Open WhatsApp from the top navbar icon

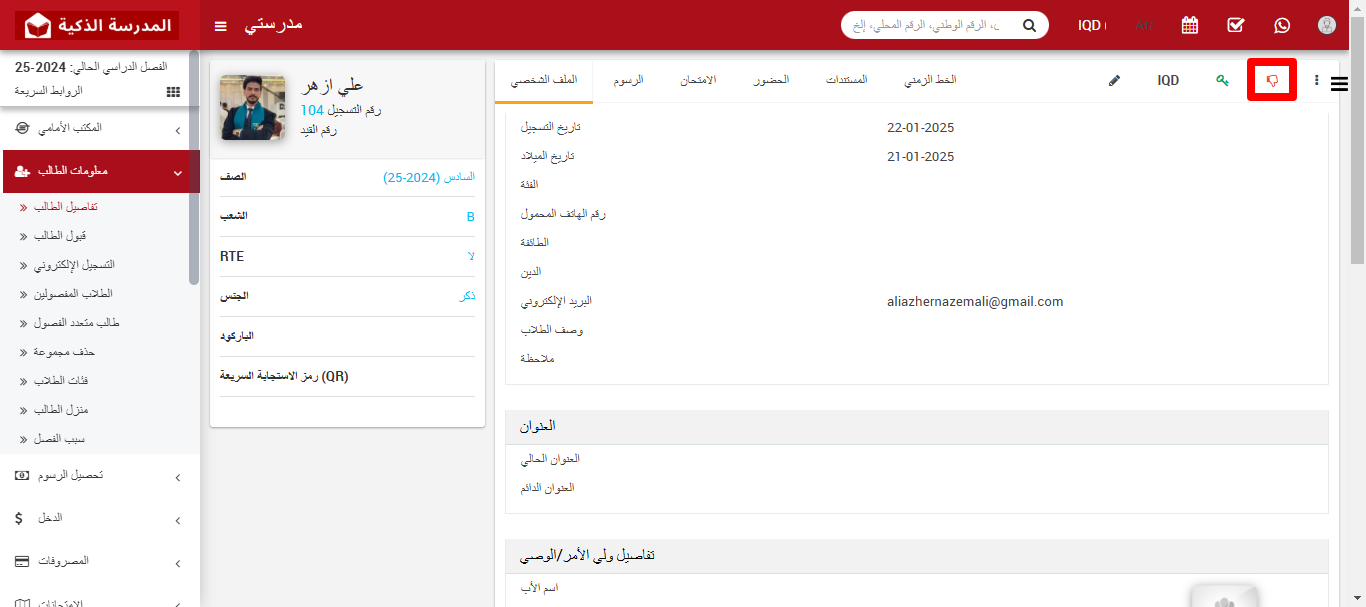[1281, 24]
